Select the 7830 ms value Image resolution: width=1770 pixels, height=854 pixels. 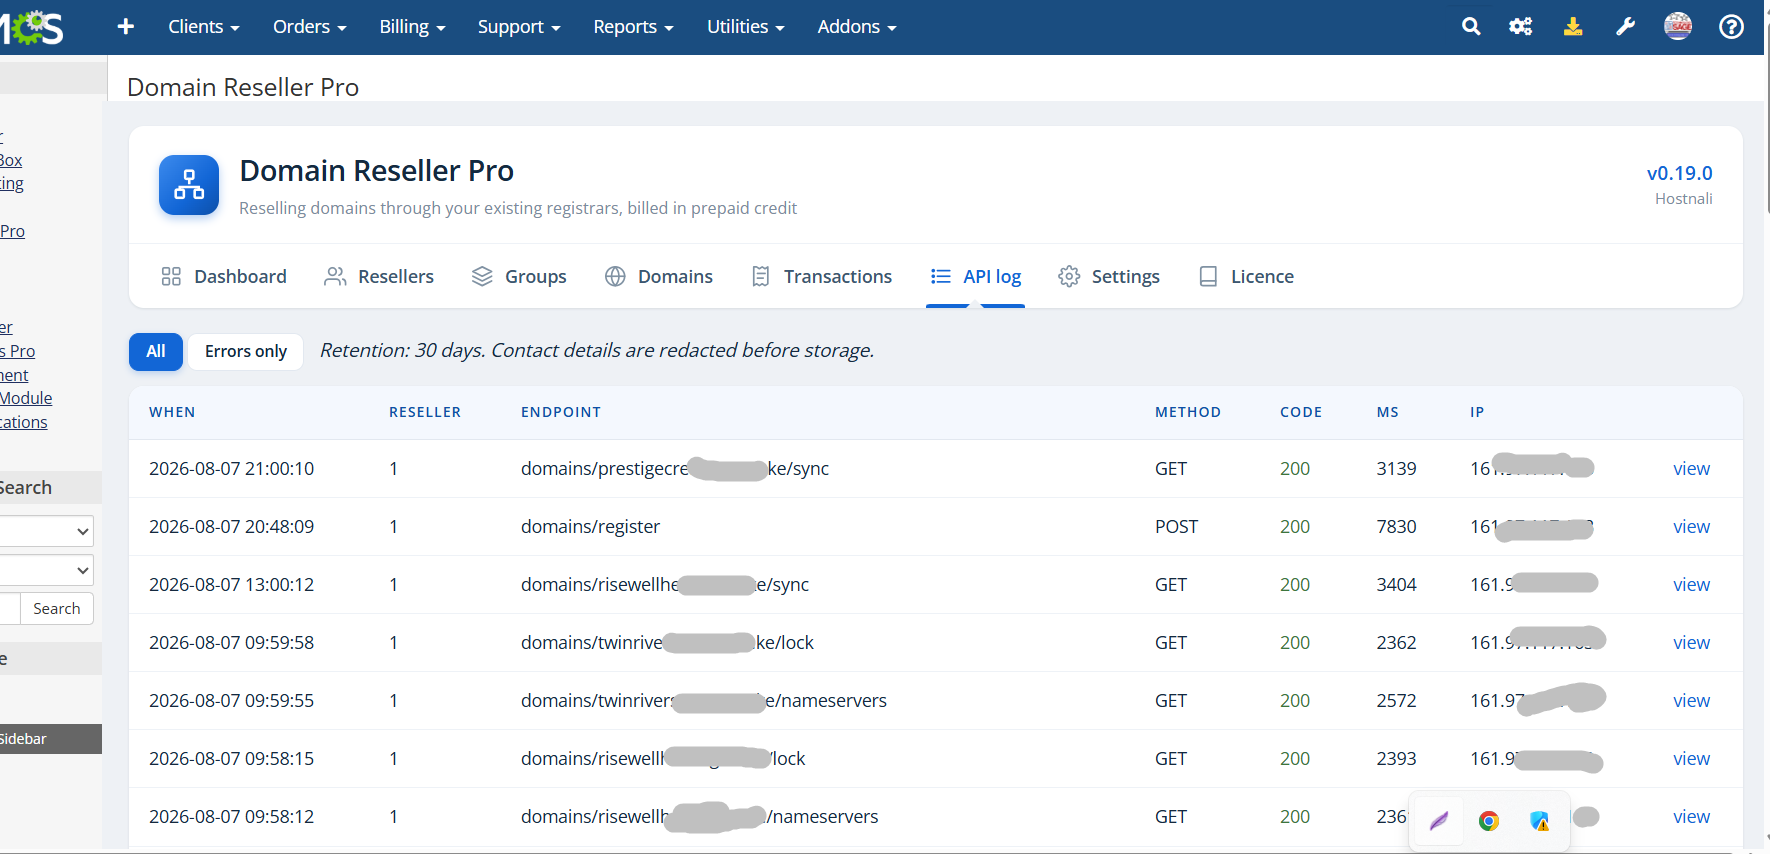(1396, 527)
